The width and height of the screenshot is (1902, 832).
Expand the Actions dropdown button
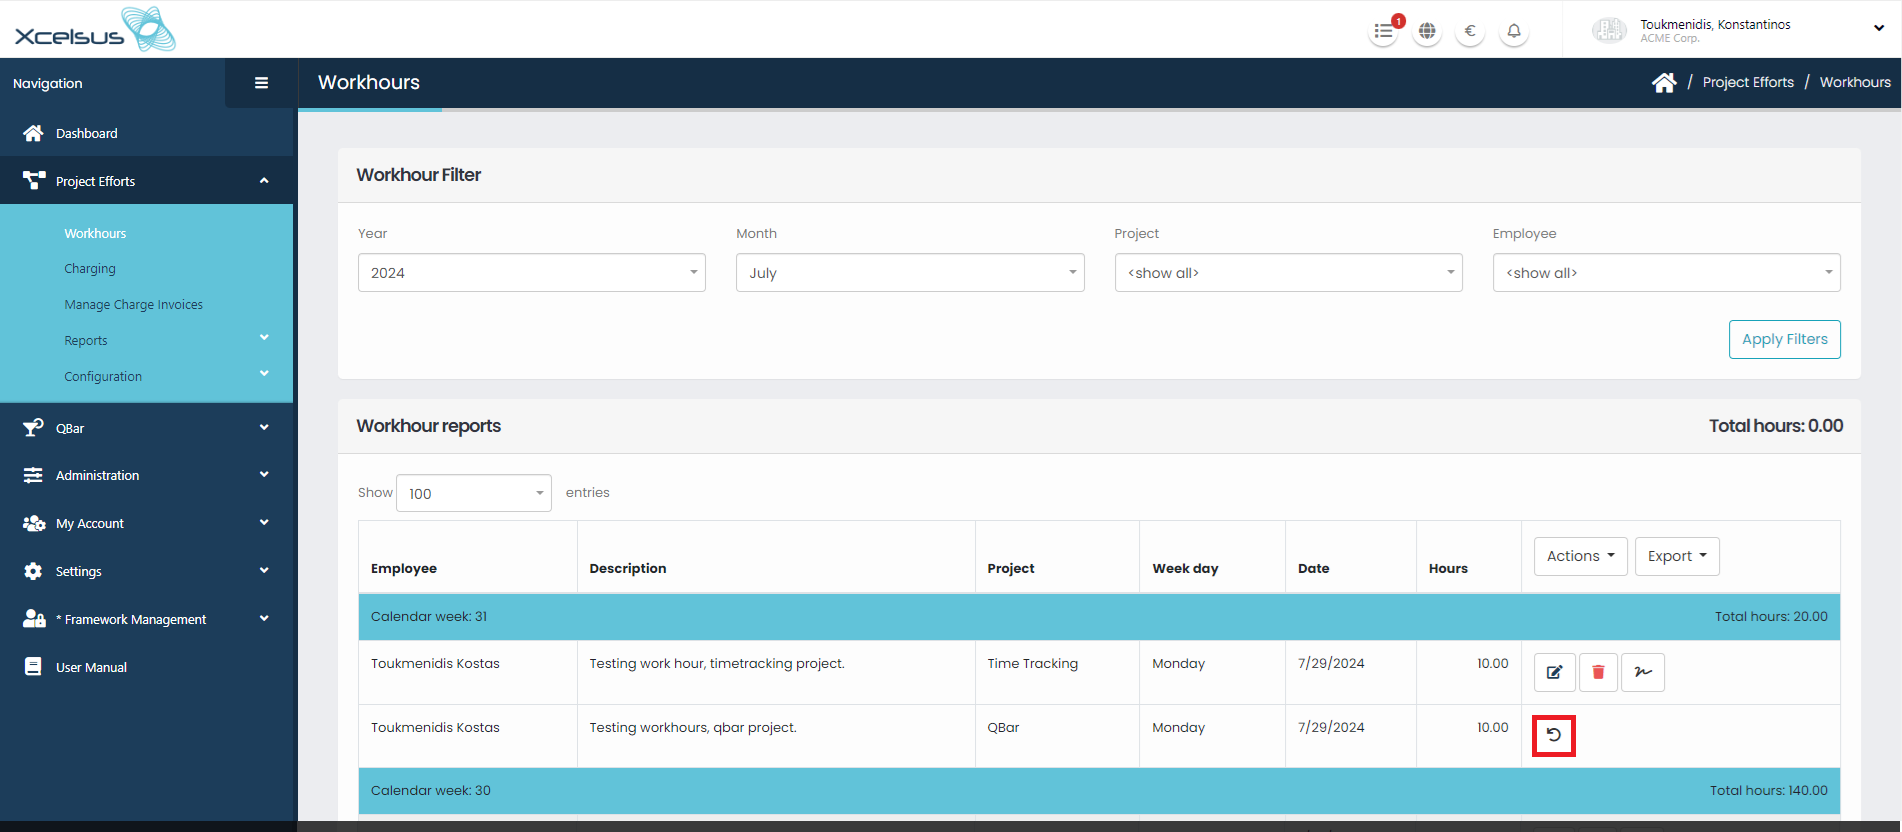point(1580,556)
